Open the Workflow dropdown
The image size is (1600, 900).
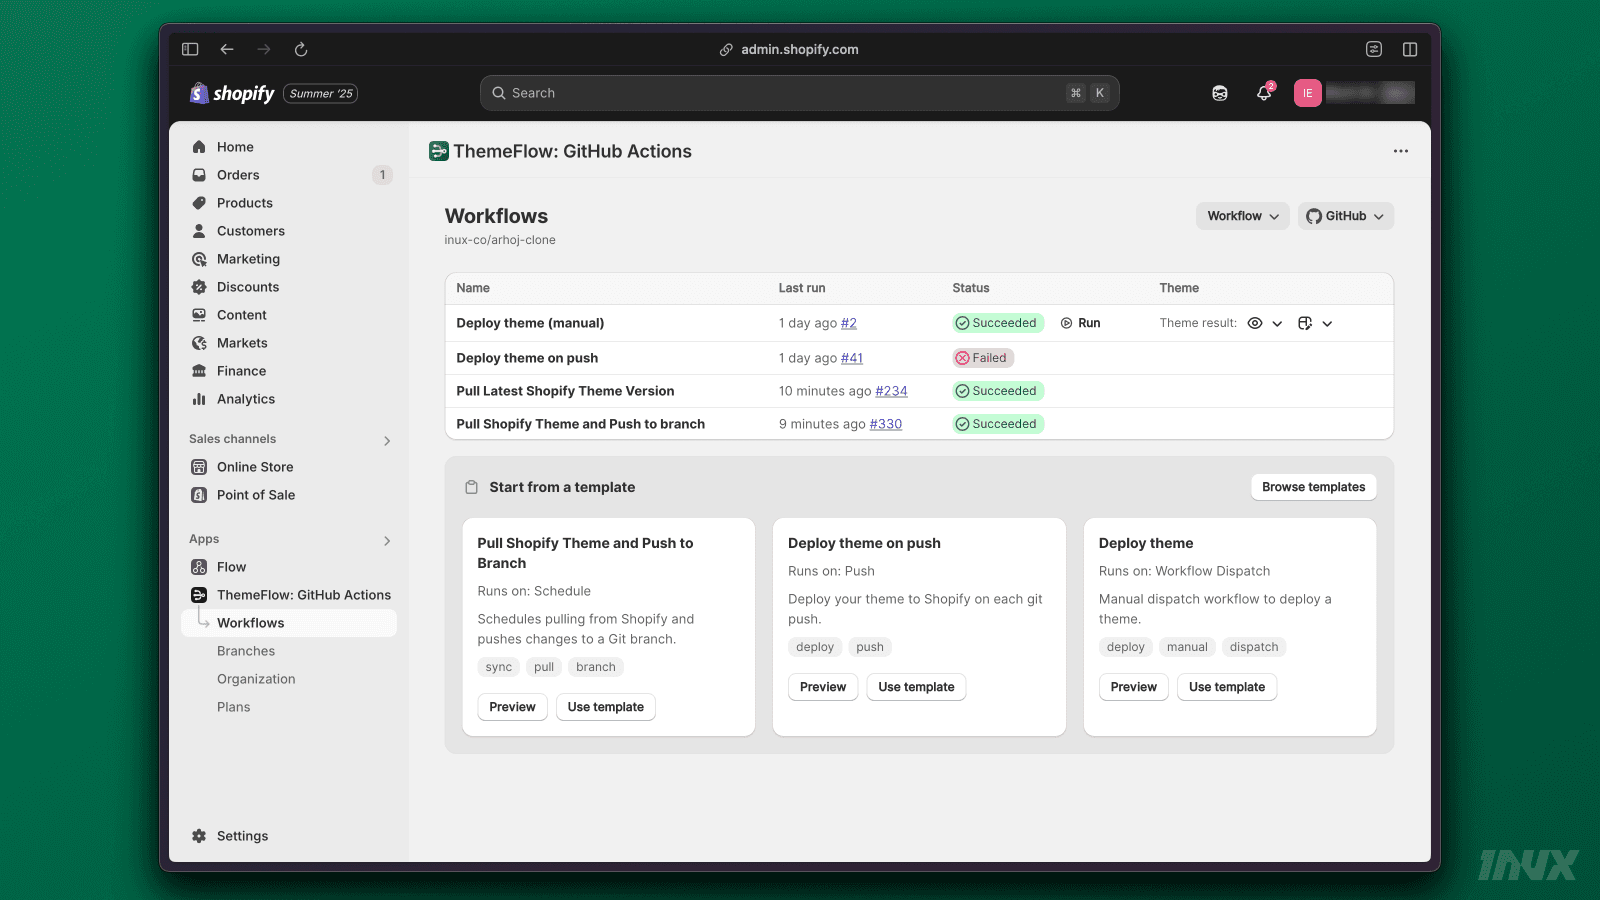point(1242,215)
